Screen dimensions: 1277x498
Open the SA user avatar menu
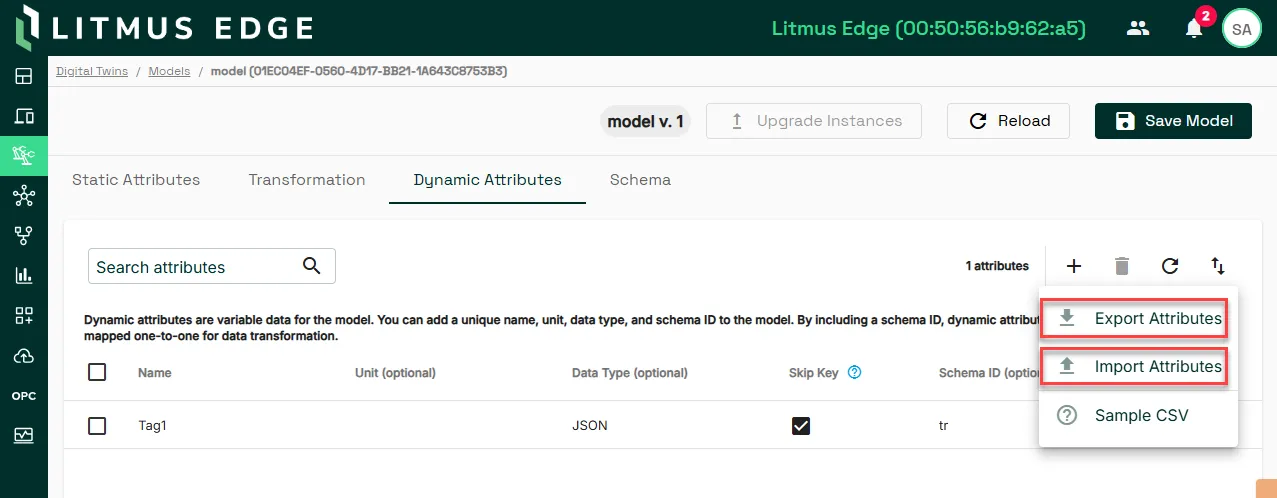[x=1241, y=28]
